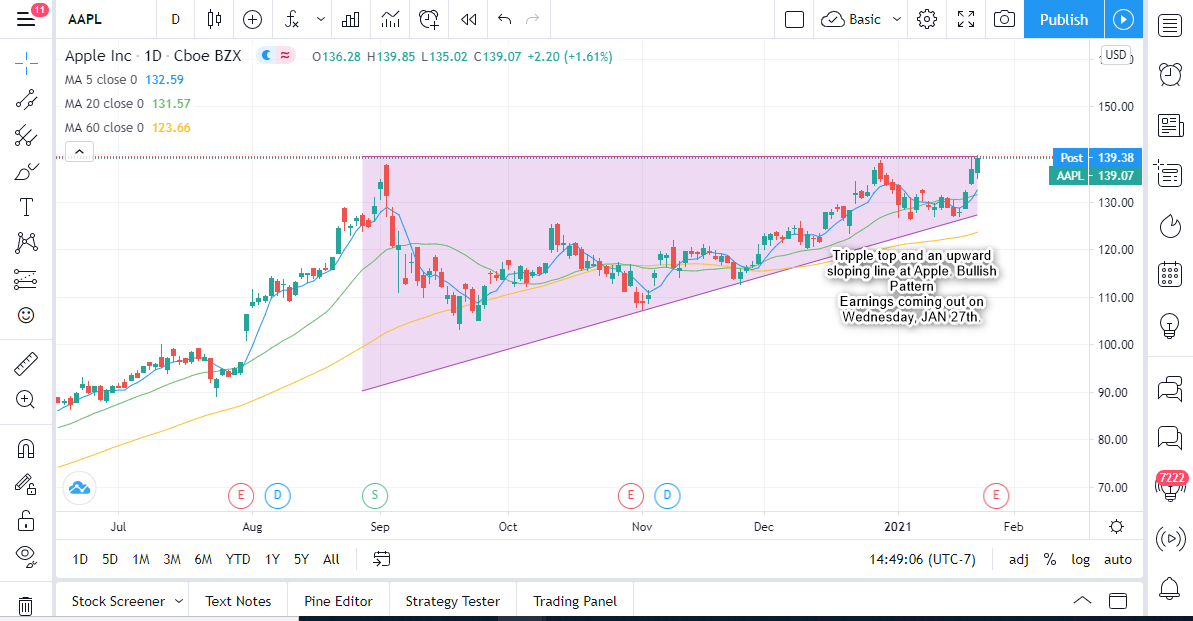Open the hamburger main menu
Viewport: 1193px width, 621px height.
(26, 19)
